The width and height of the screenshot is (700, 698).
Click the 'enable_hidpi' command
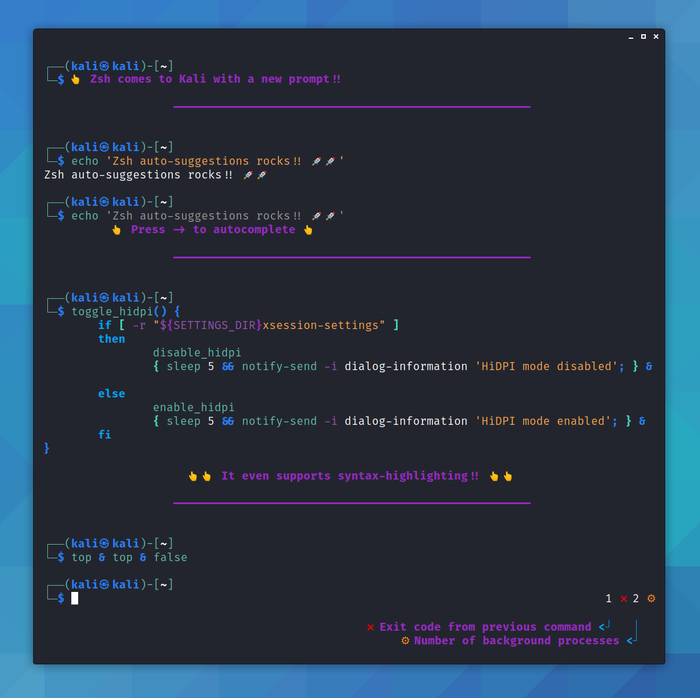193,407
